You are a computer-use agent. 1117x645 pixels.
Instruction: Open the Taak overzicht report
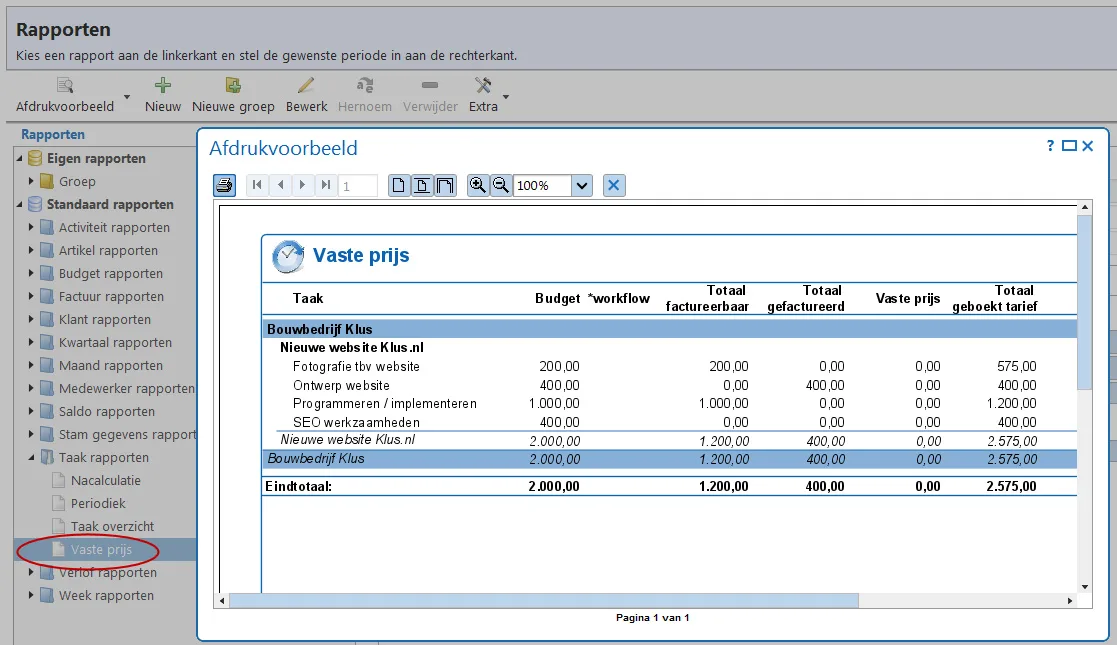coord(113,526)
